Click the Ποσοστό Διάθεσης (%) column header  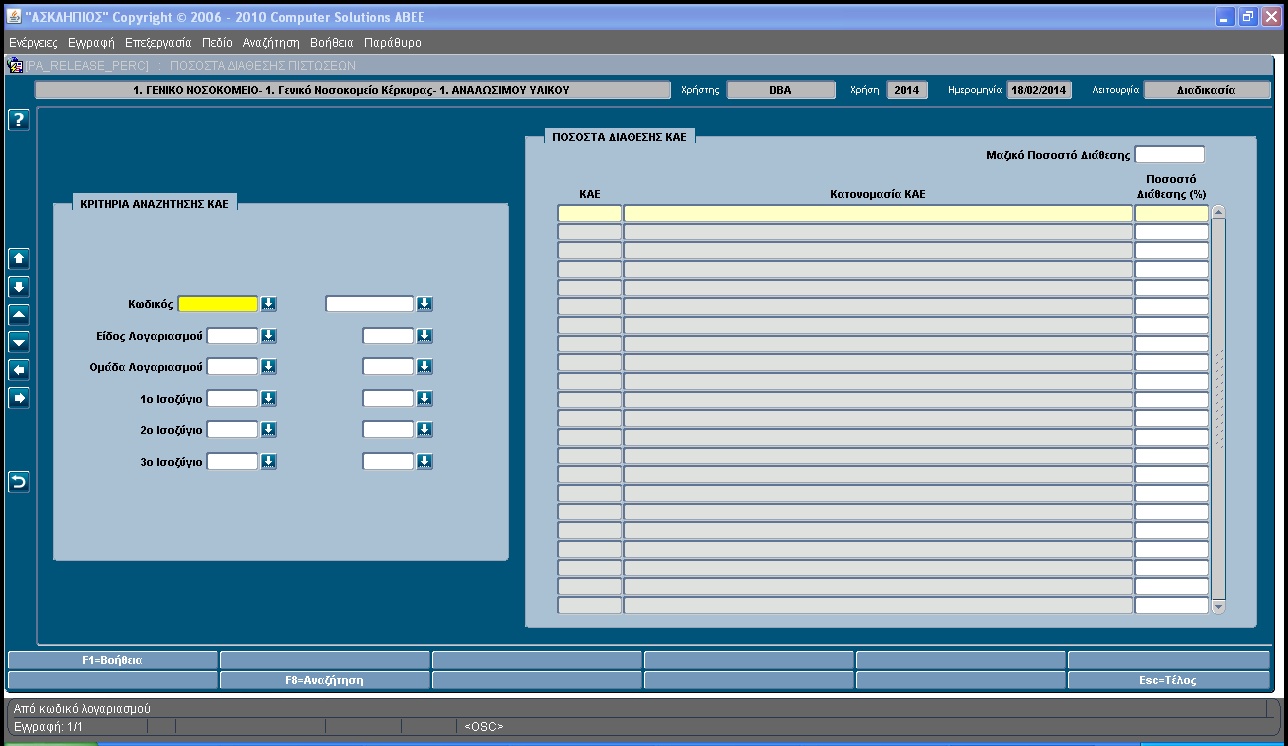tap(1172, 187)
